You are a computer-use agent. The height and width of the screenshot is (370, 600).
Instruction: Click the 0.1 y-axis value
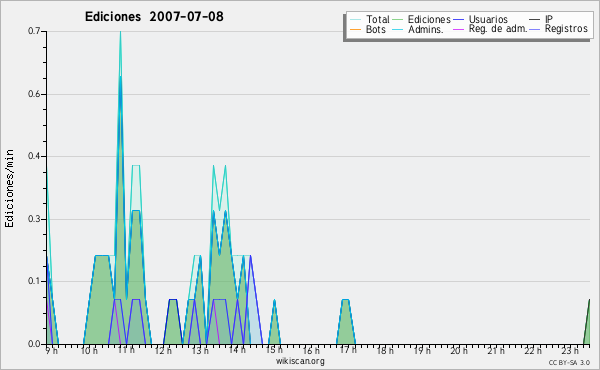34,281
